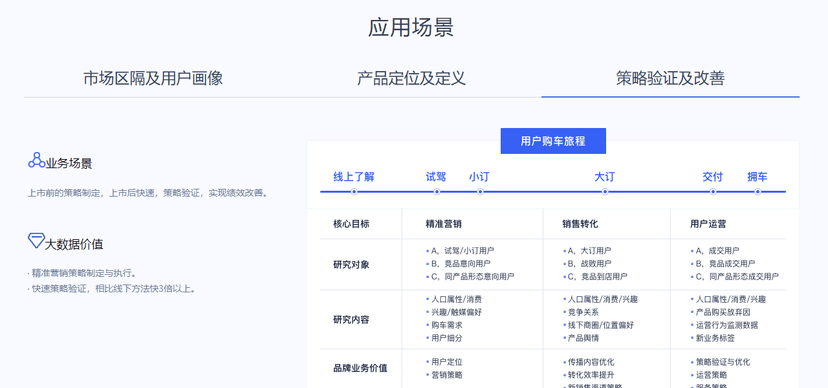Screen dimensions: 828x388
Task: Click the 大订 timeline marker dot
Action: tap(605, 192)
